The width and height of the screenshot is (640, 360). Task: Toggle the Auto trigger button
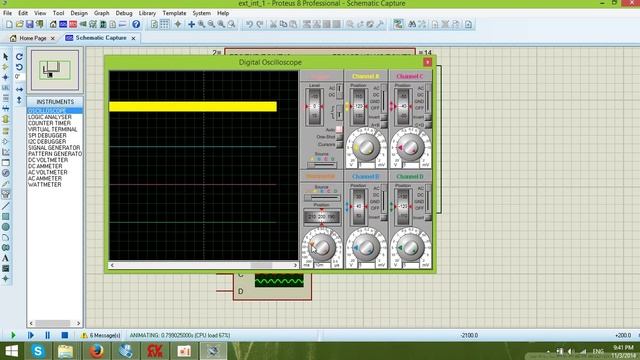(x=339, y=130)
